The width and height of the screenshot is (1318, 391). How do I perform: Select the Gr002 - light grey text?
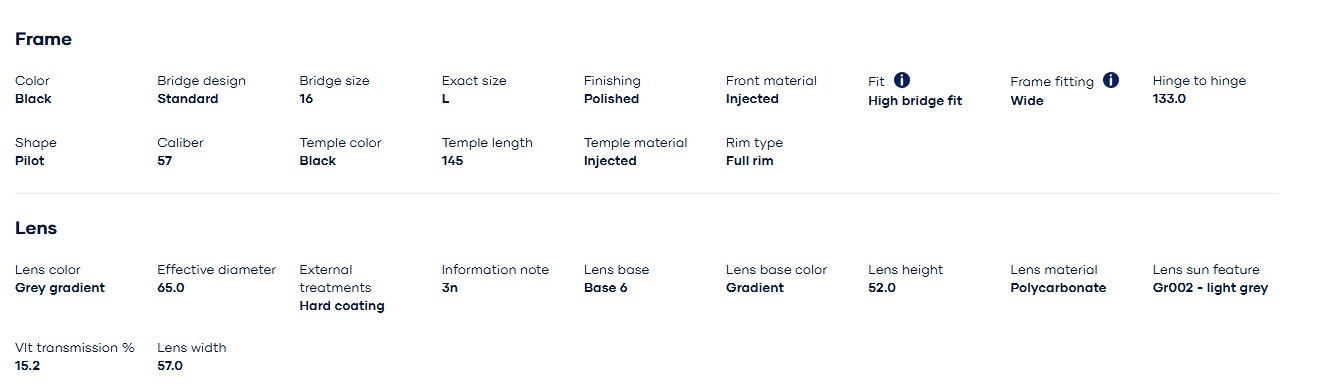coord(1210,287)
